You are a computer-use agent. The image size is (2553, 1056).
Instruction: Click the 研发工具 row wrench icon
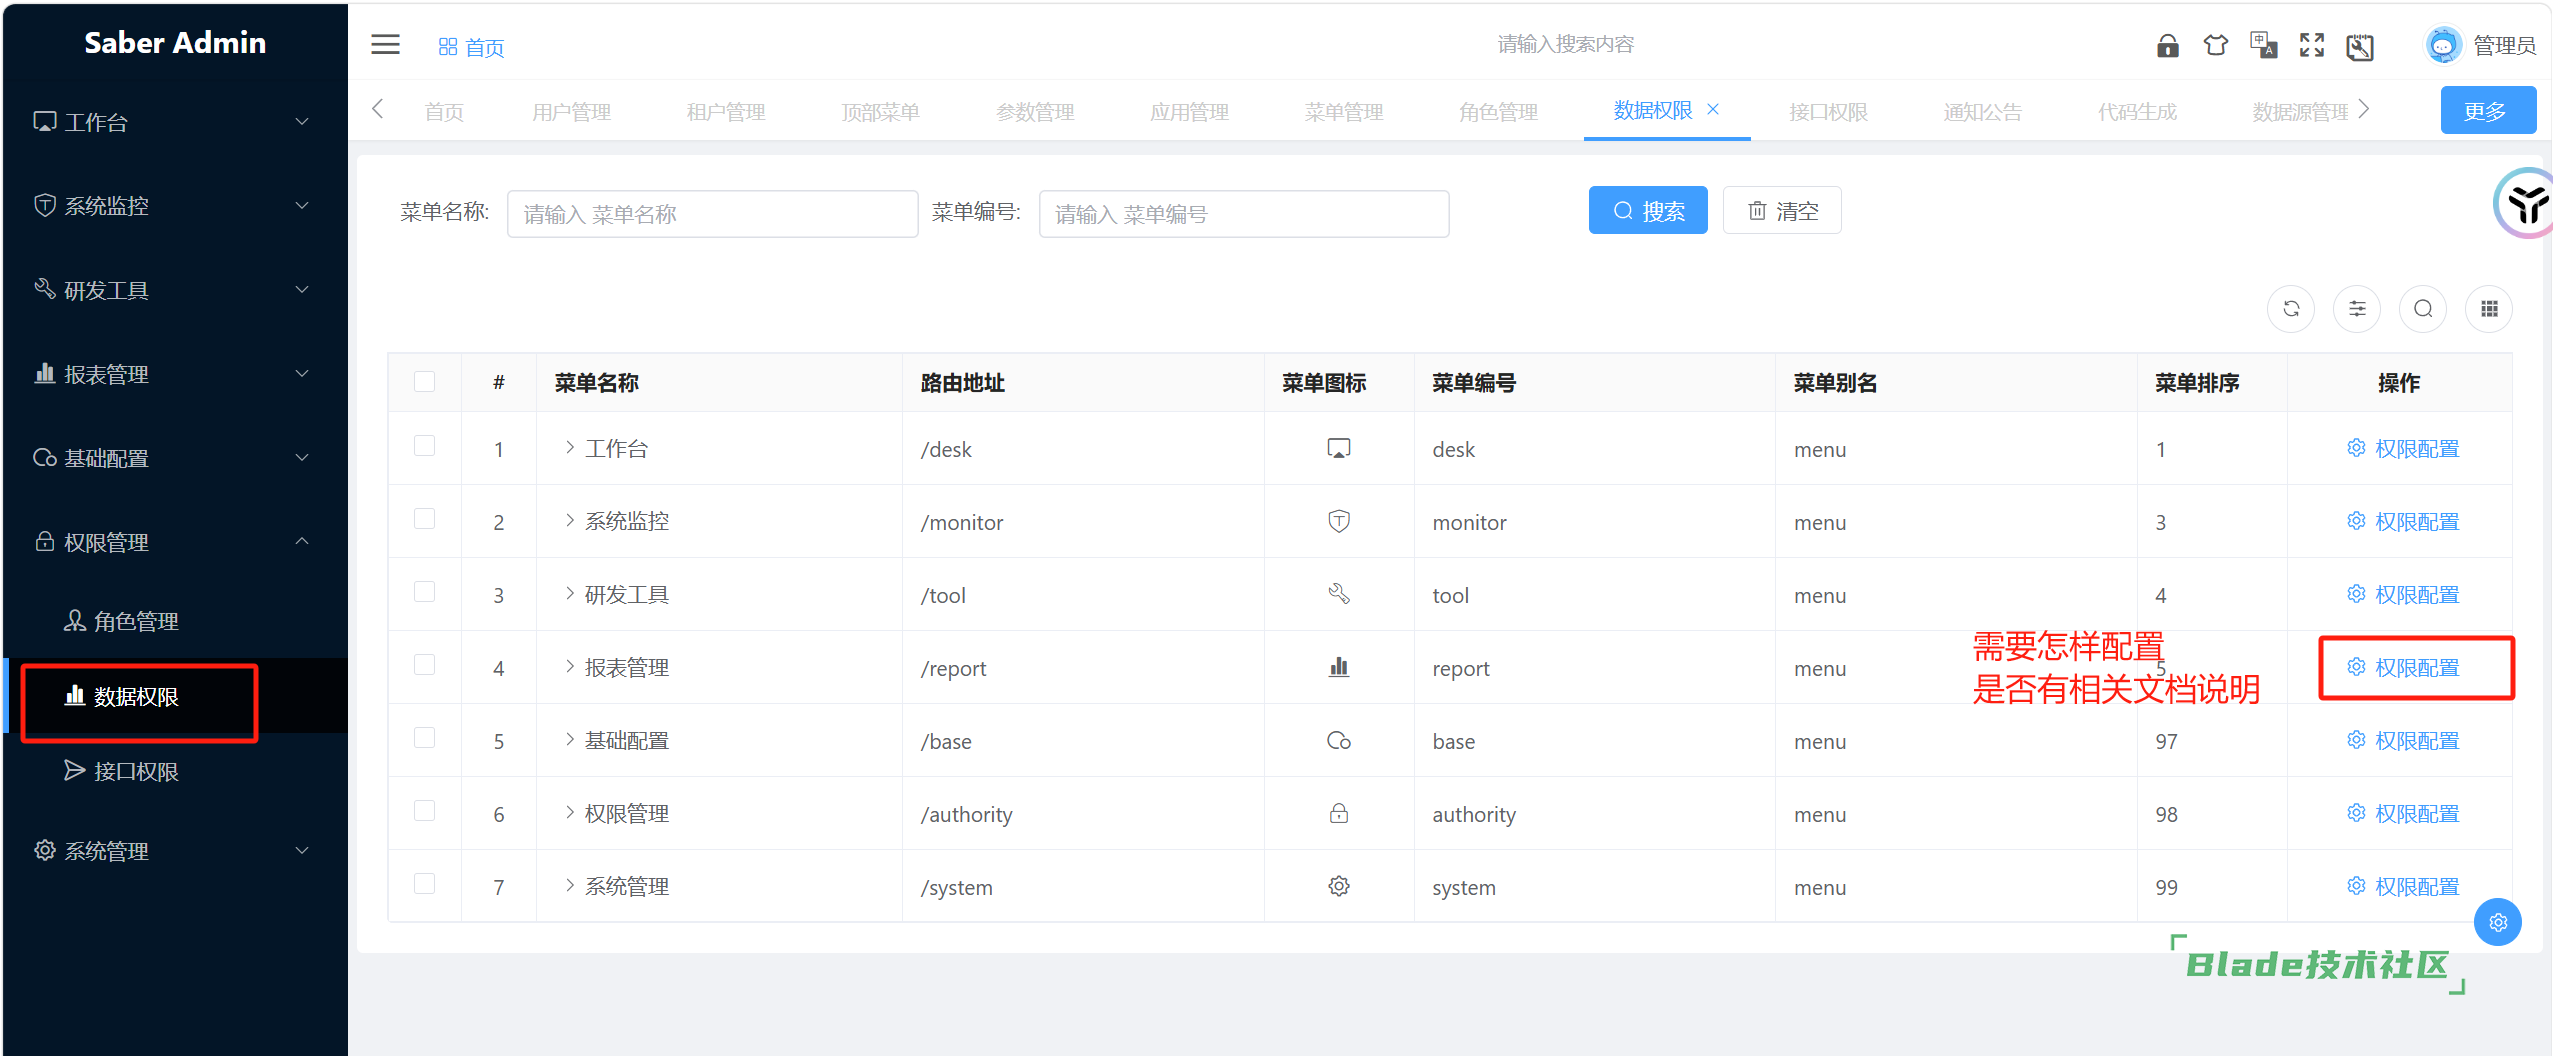[x=1338, y=595]
